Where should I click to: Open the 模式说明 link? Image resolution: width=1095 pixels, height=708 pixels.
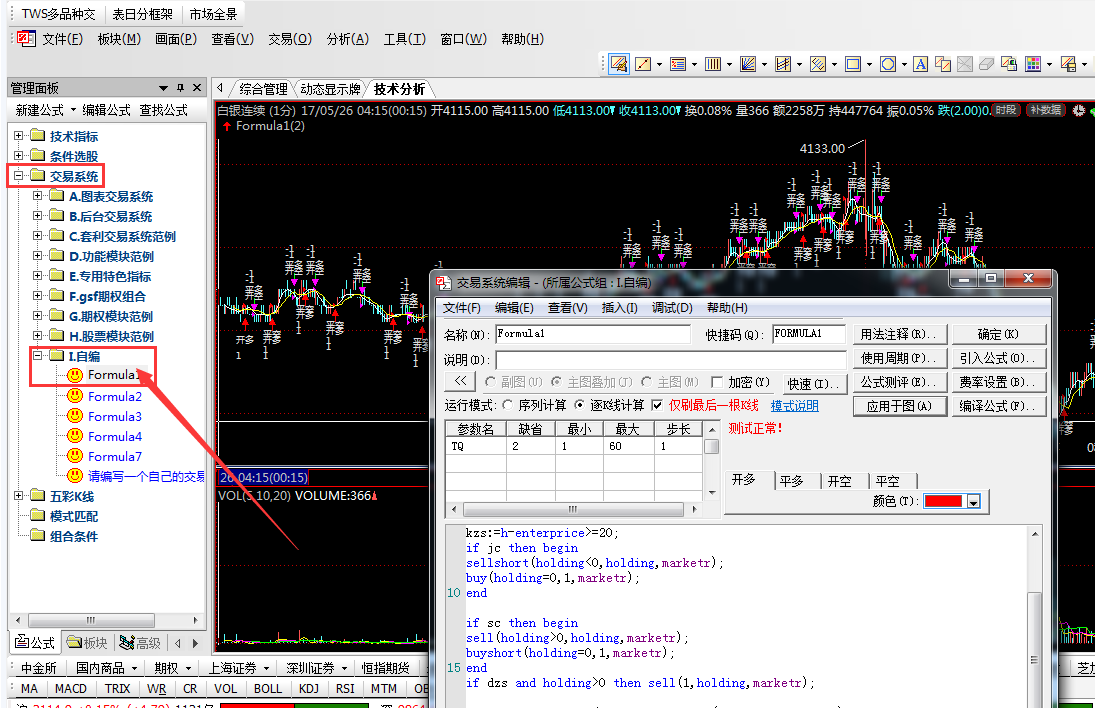794,406
